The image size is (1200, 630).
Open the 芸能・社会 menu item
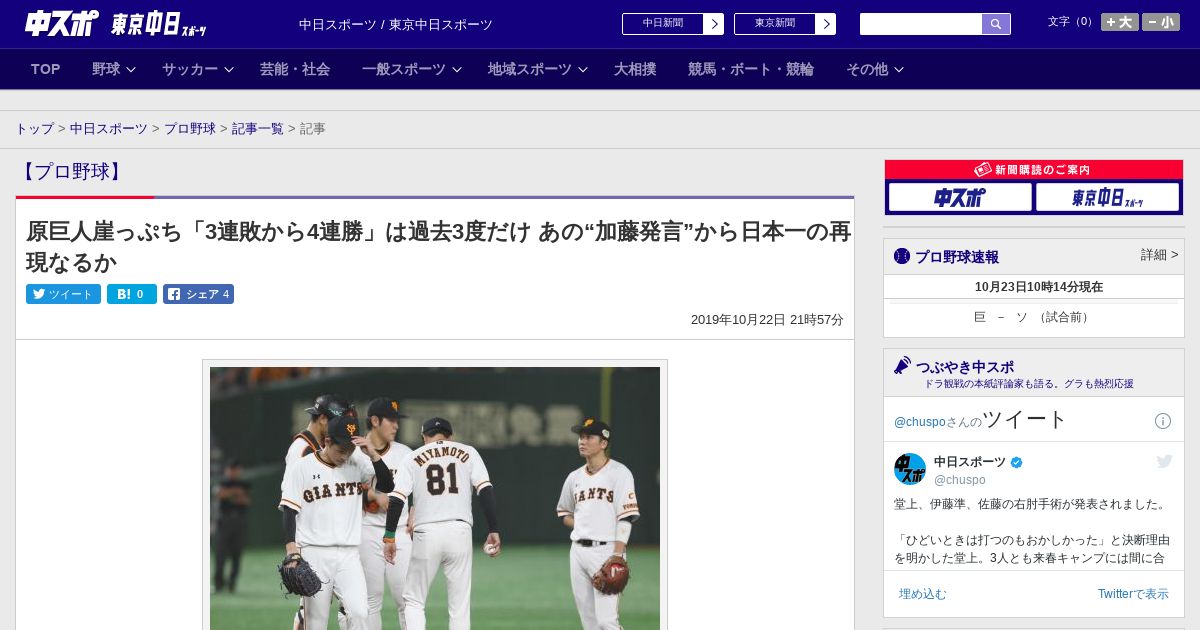295,69
